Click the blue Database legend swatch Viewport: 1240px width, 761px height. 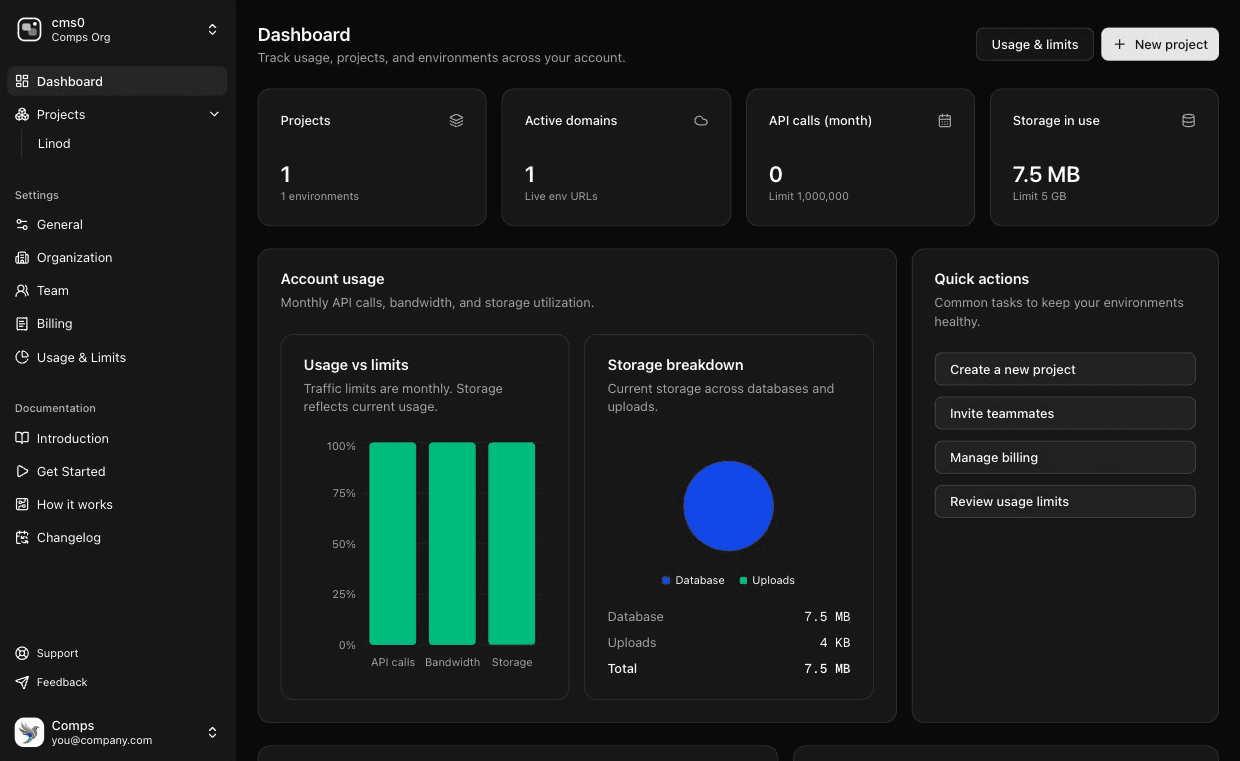click(665, 580)
